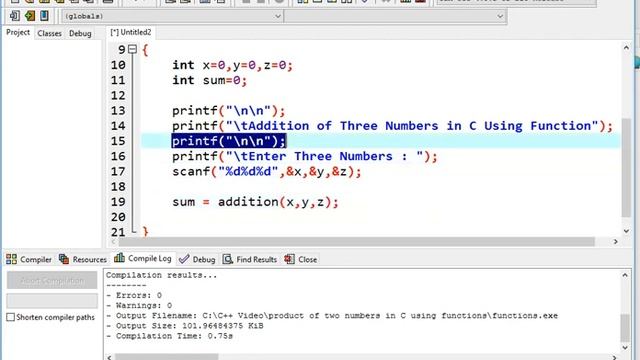Click "Compilation results..." in the log
This screenshot has height=360, width=640.
click(162, 275)
